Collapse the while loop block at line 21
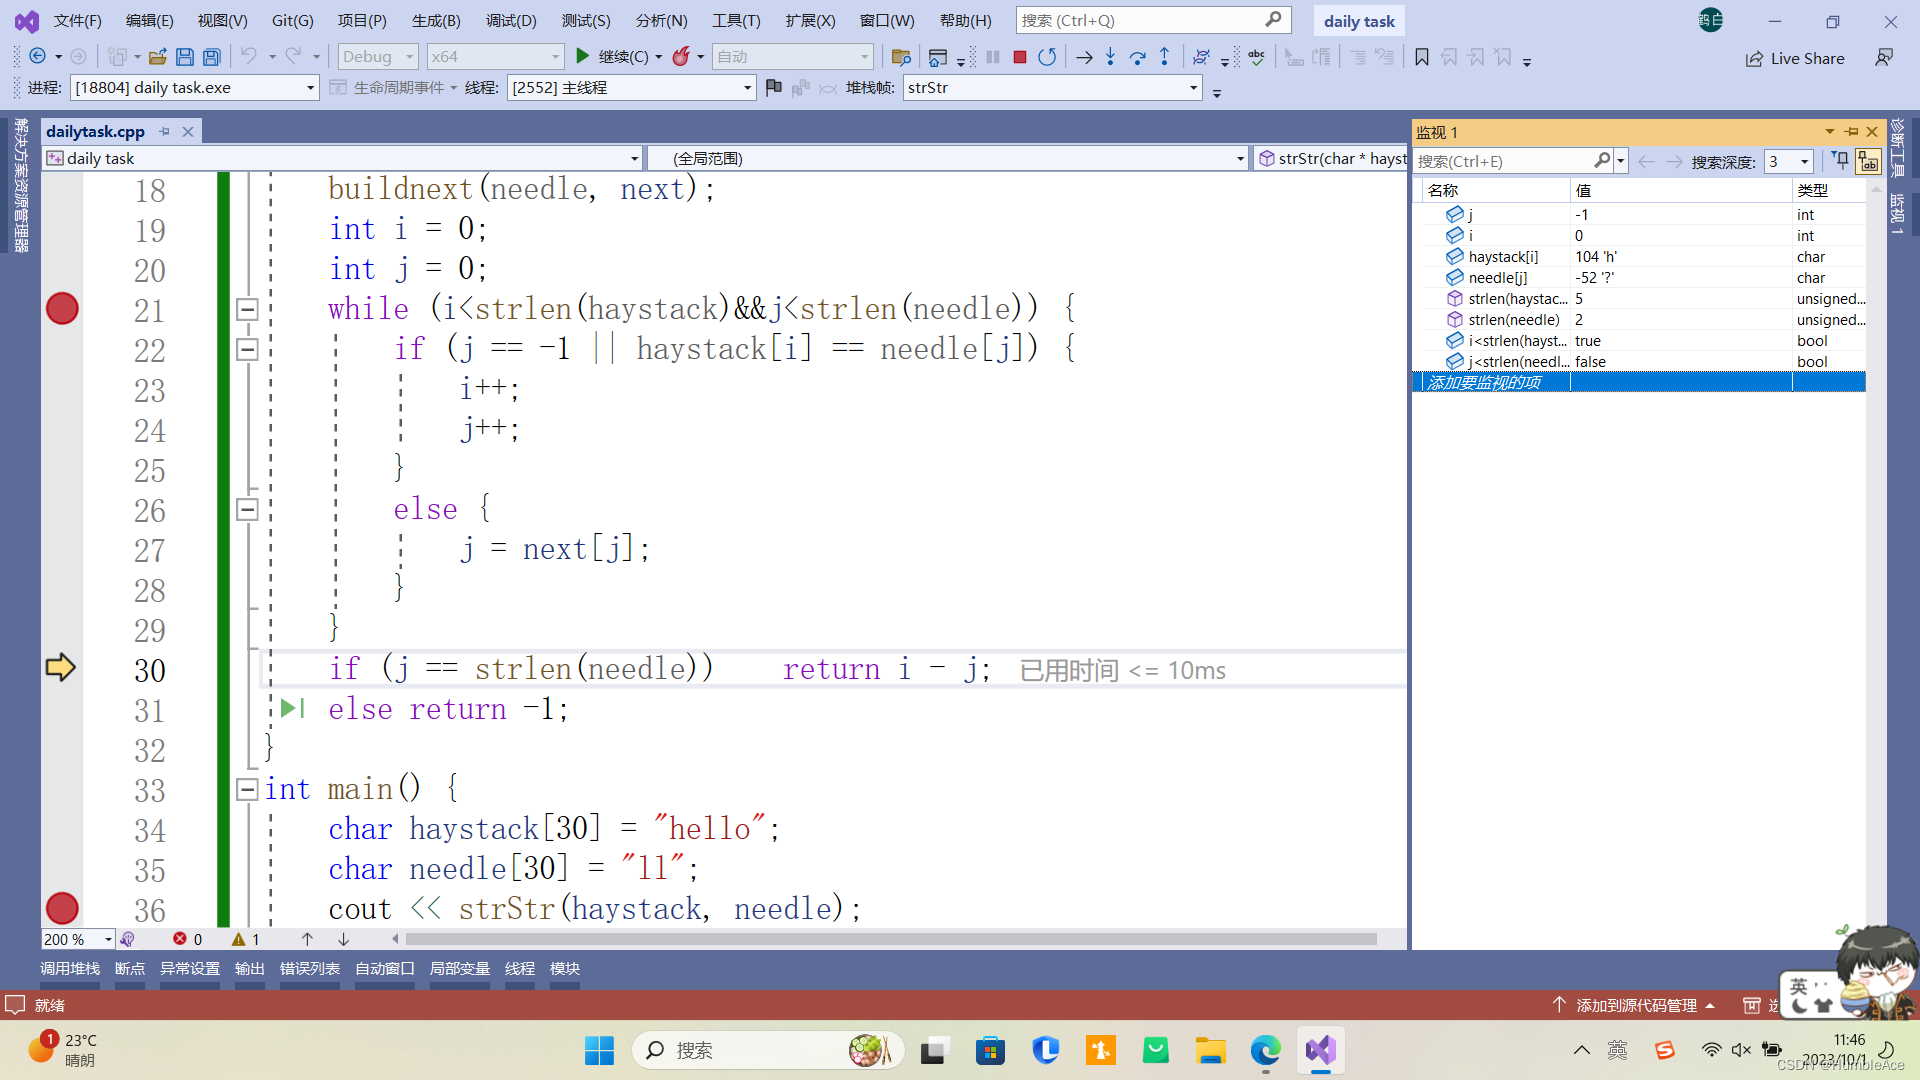The image size is (1920, 1080). [247, 309]
